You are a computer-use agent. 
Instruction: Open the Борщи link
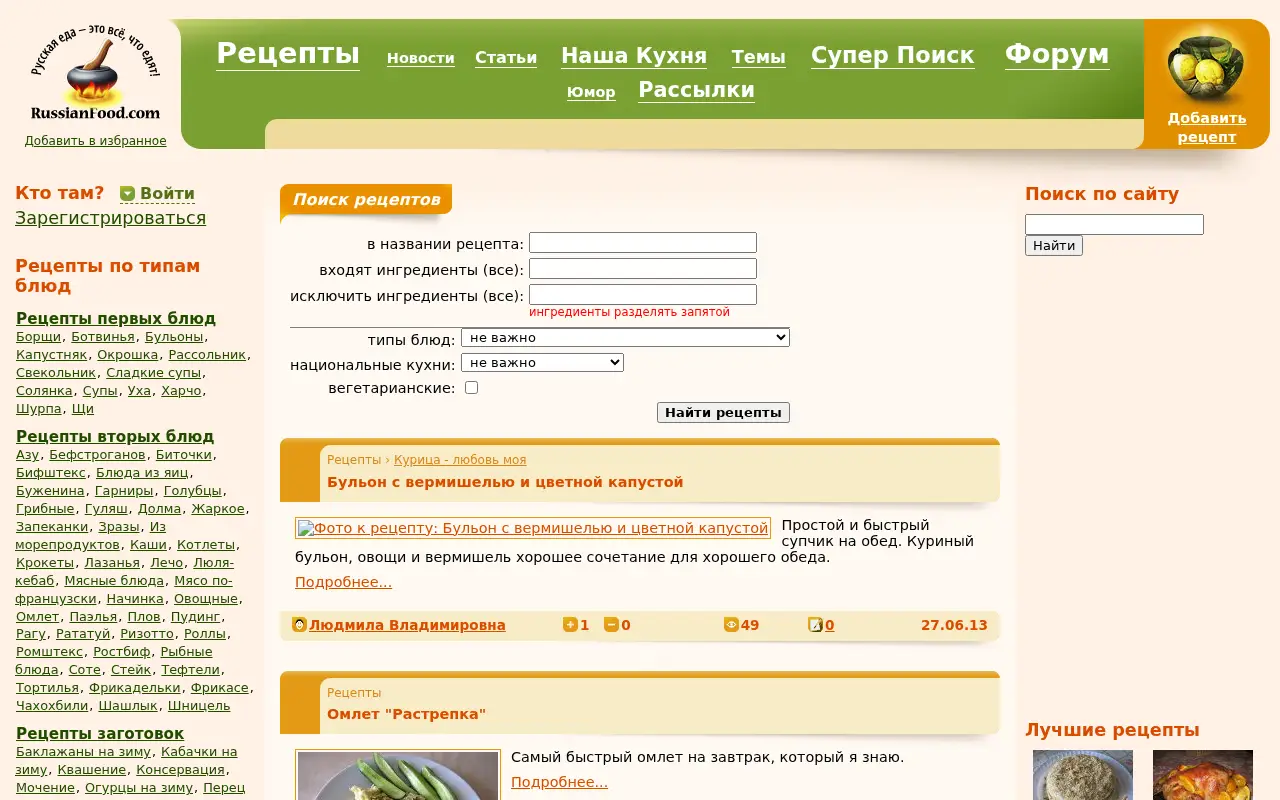[x=38, y=337]
